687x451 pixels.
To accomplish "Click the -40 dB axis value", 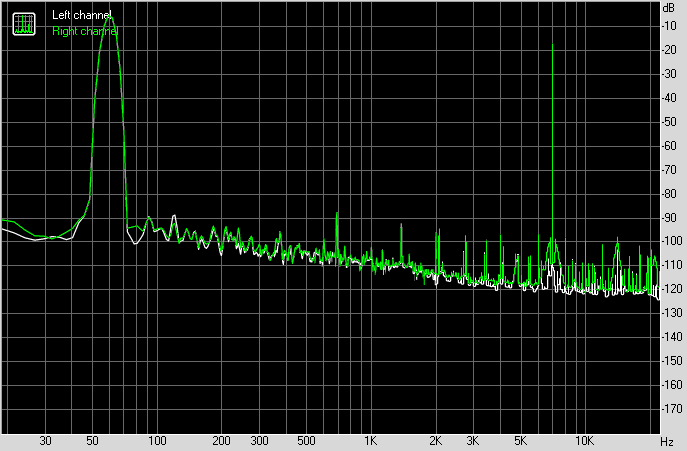I will coord(669,98).
